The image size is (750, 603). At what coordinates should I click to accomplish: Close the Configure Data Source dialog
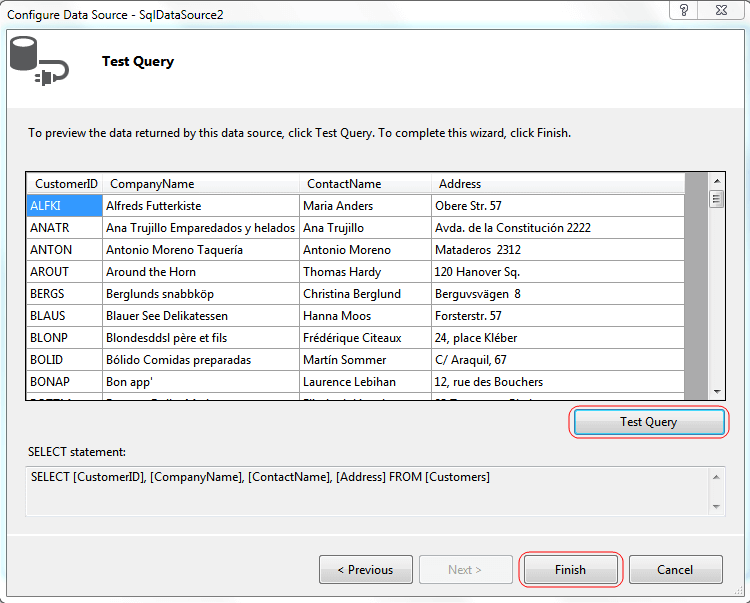[722, 10]
